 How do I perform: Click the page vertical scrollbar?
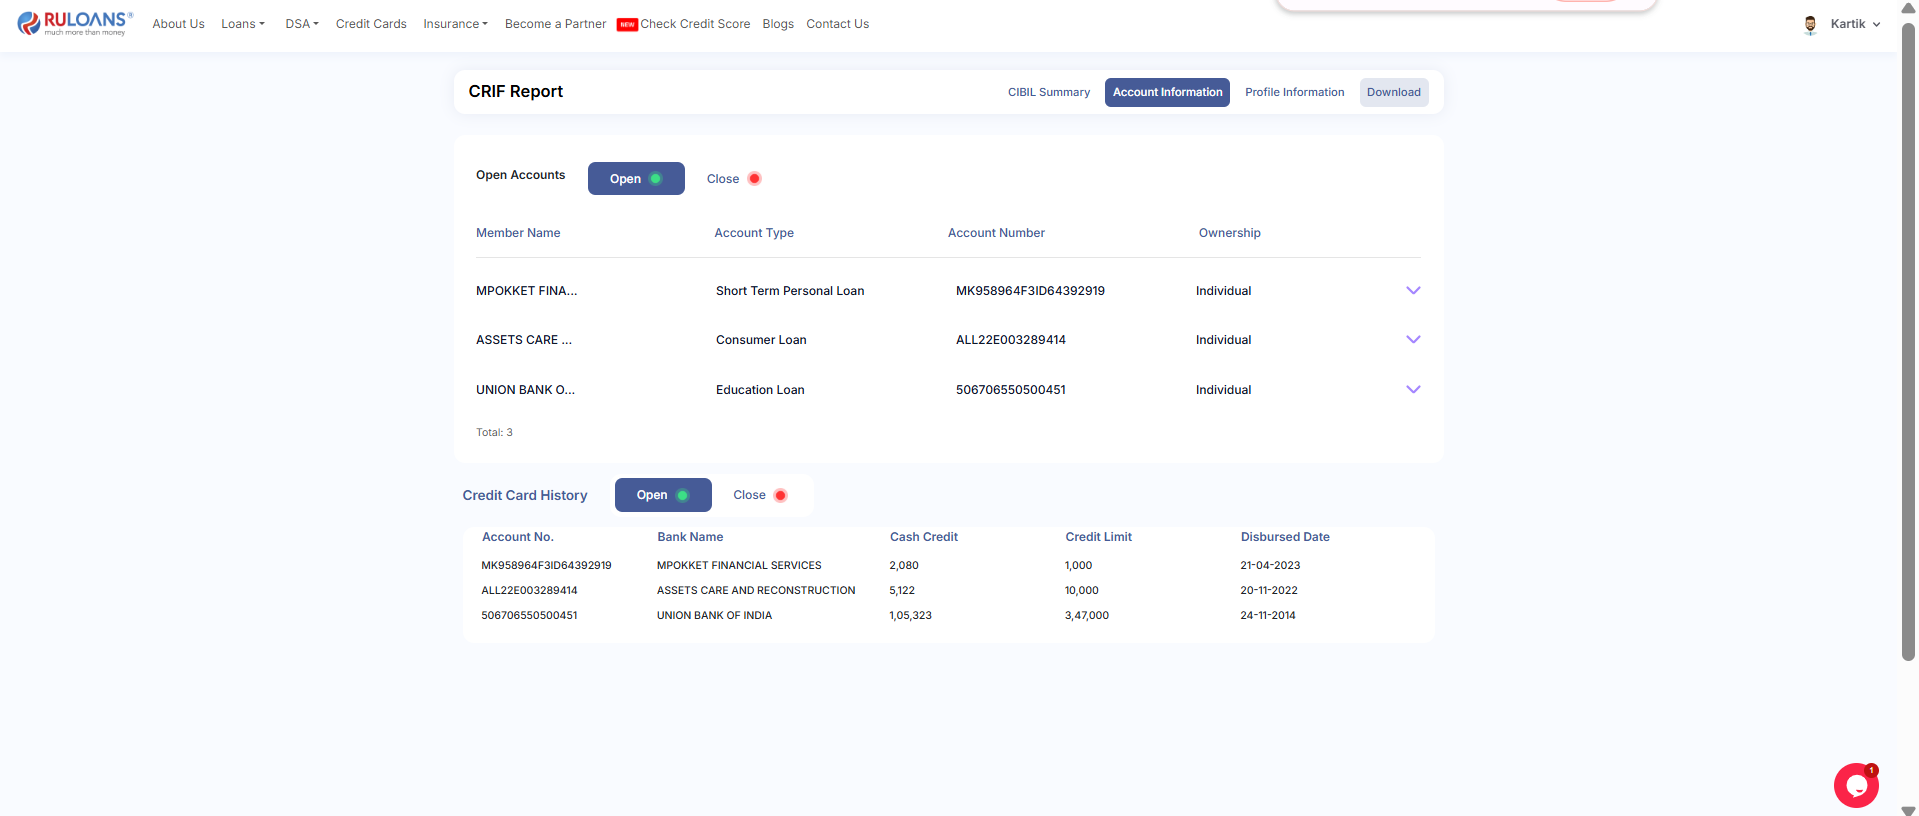click(1908, 340)
